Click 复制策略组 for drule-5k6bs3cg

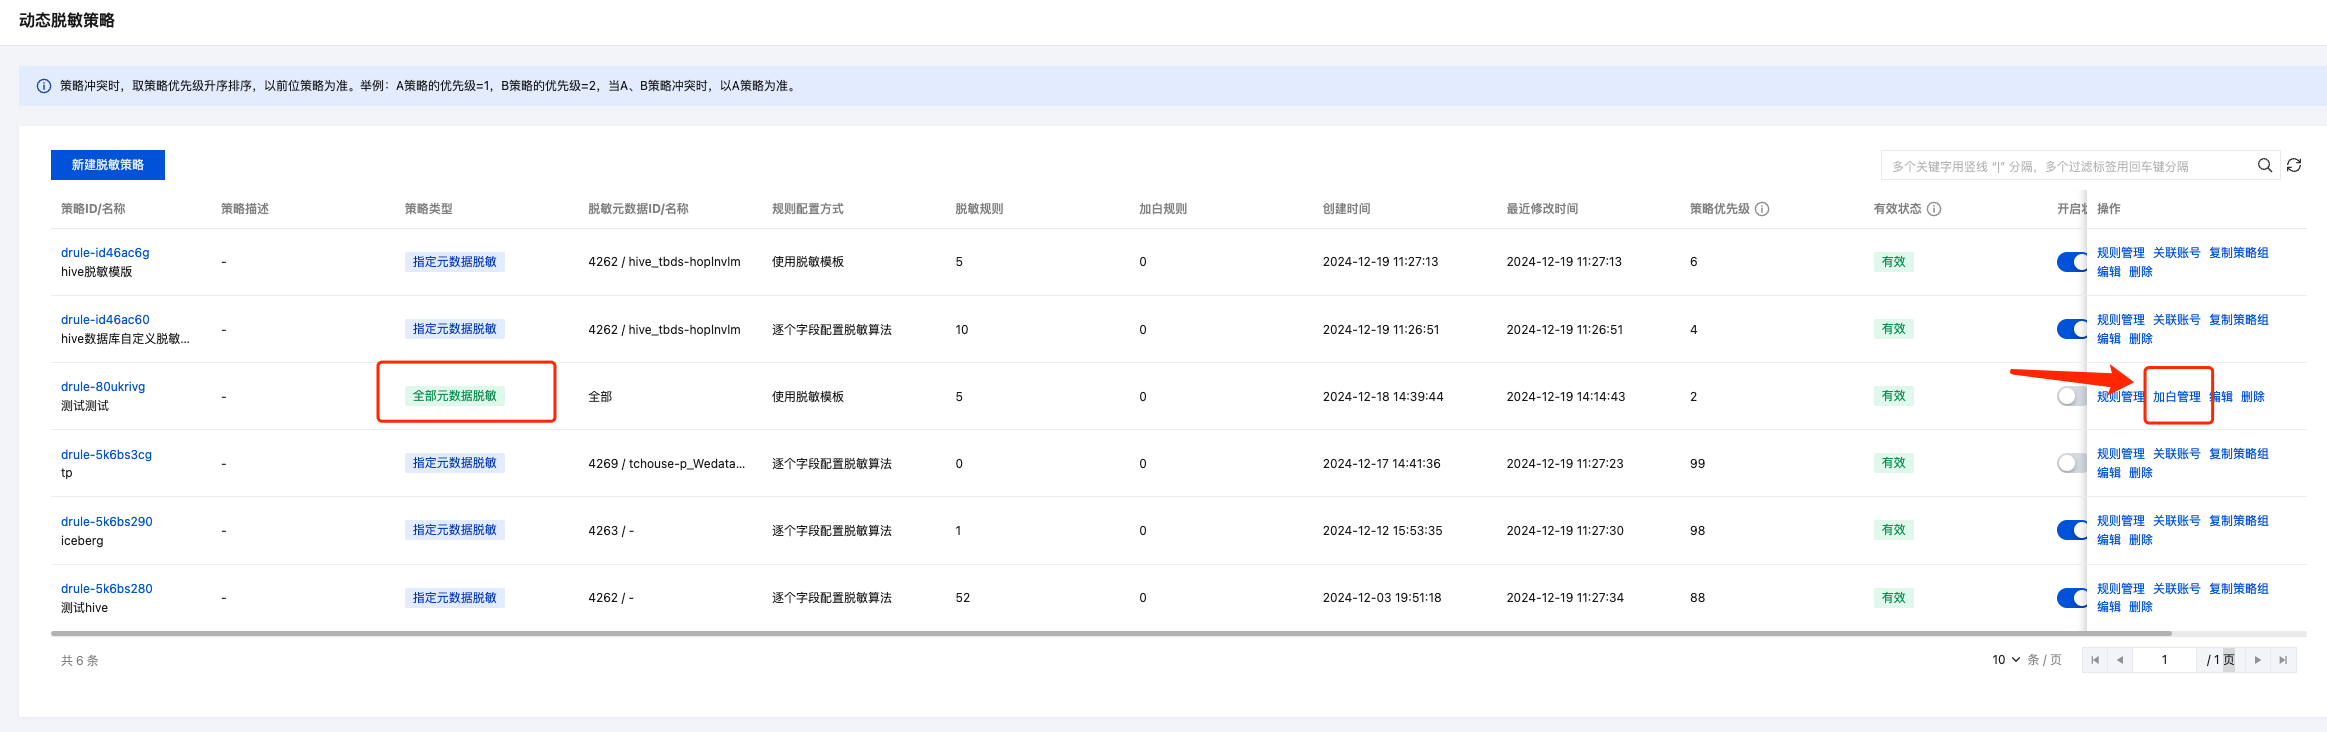point(2239,454)
